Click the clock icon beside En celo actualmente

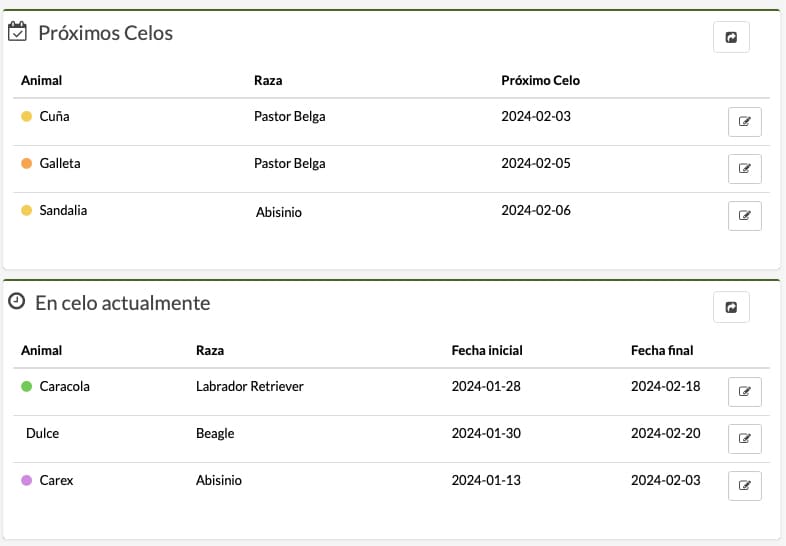(17, 301)
